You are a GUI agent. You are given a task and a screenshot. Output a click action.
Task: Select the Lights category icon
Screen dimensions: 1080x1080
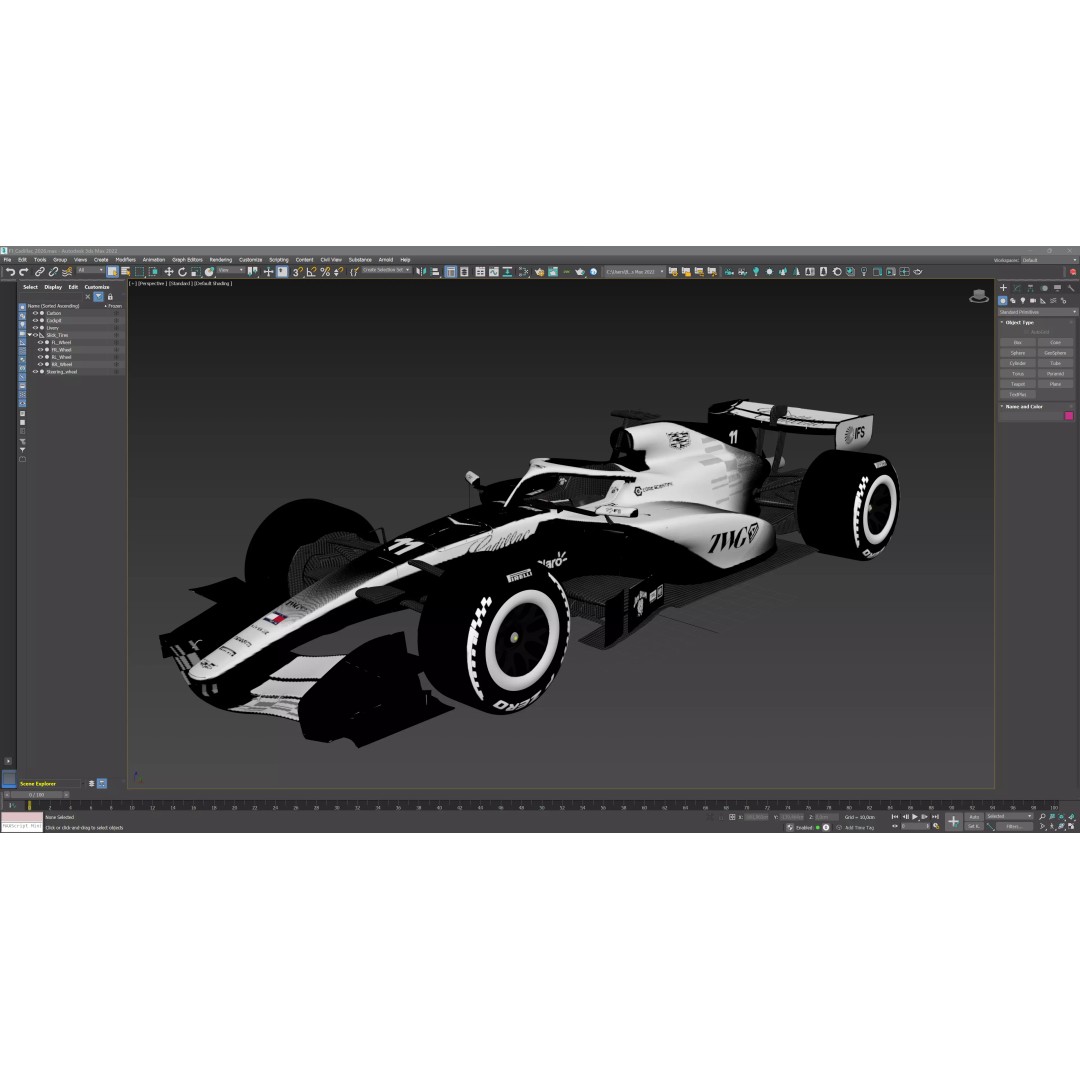click(1022, 301)
